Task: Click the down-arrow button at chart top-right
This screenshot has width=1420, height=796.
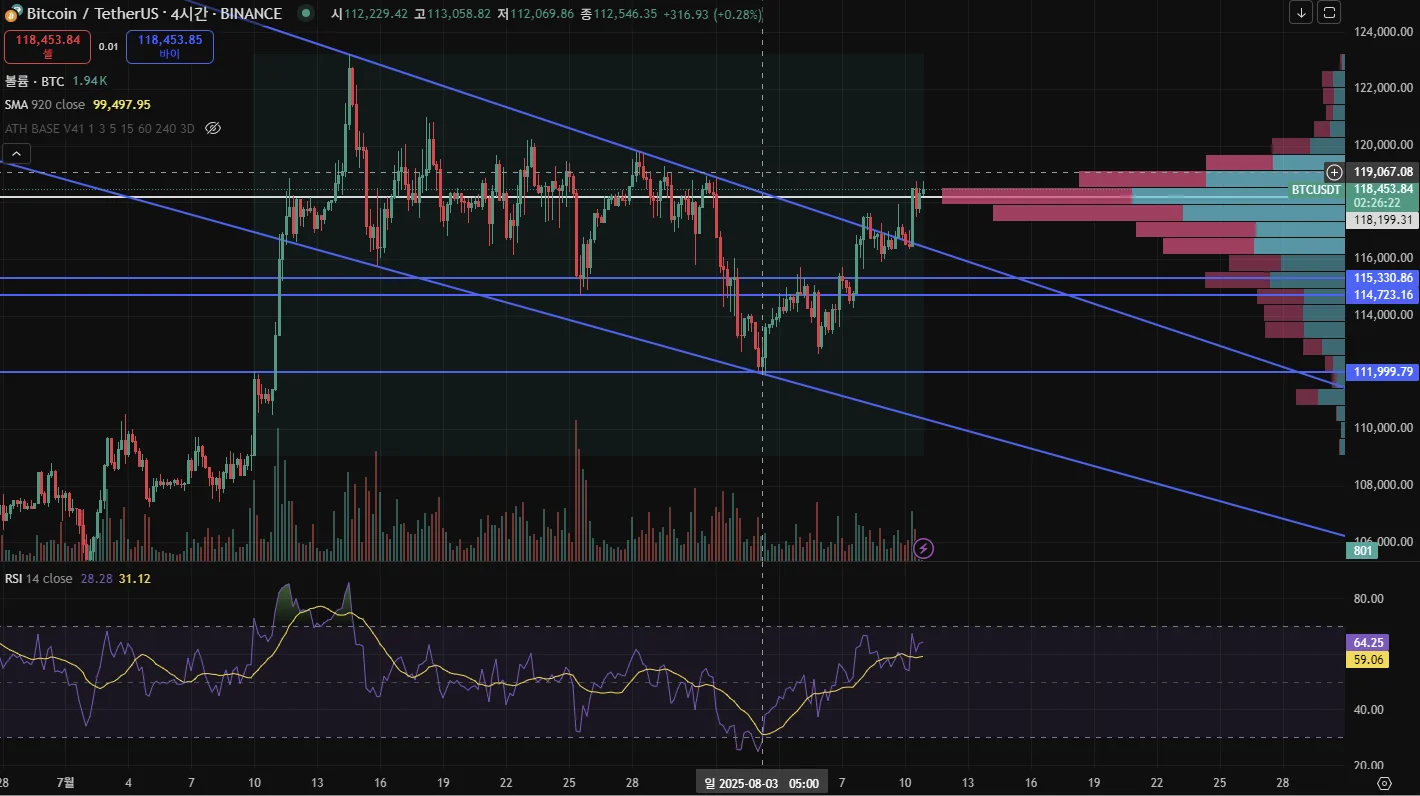Action: click(1301, 13)
